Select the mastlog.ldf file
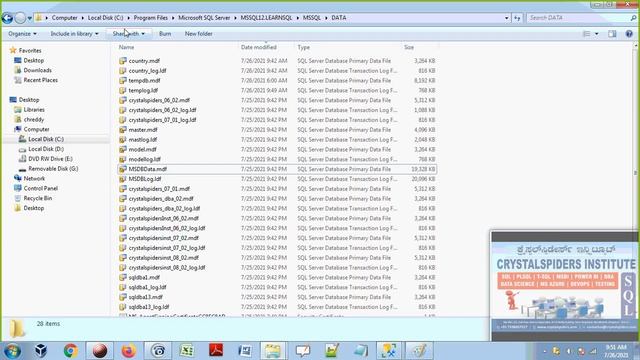 click(142, 140)
